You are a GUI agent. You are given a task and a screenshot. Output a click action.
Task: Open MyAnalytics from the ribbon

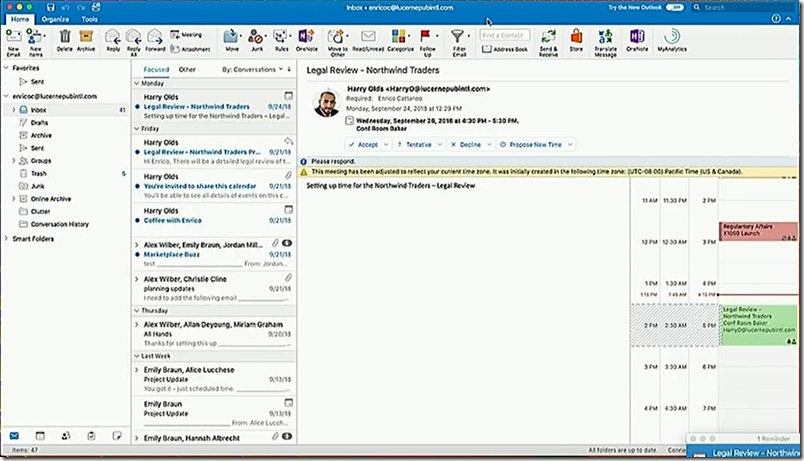click(672, 41)
